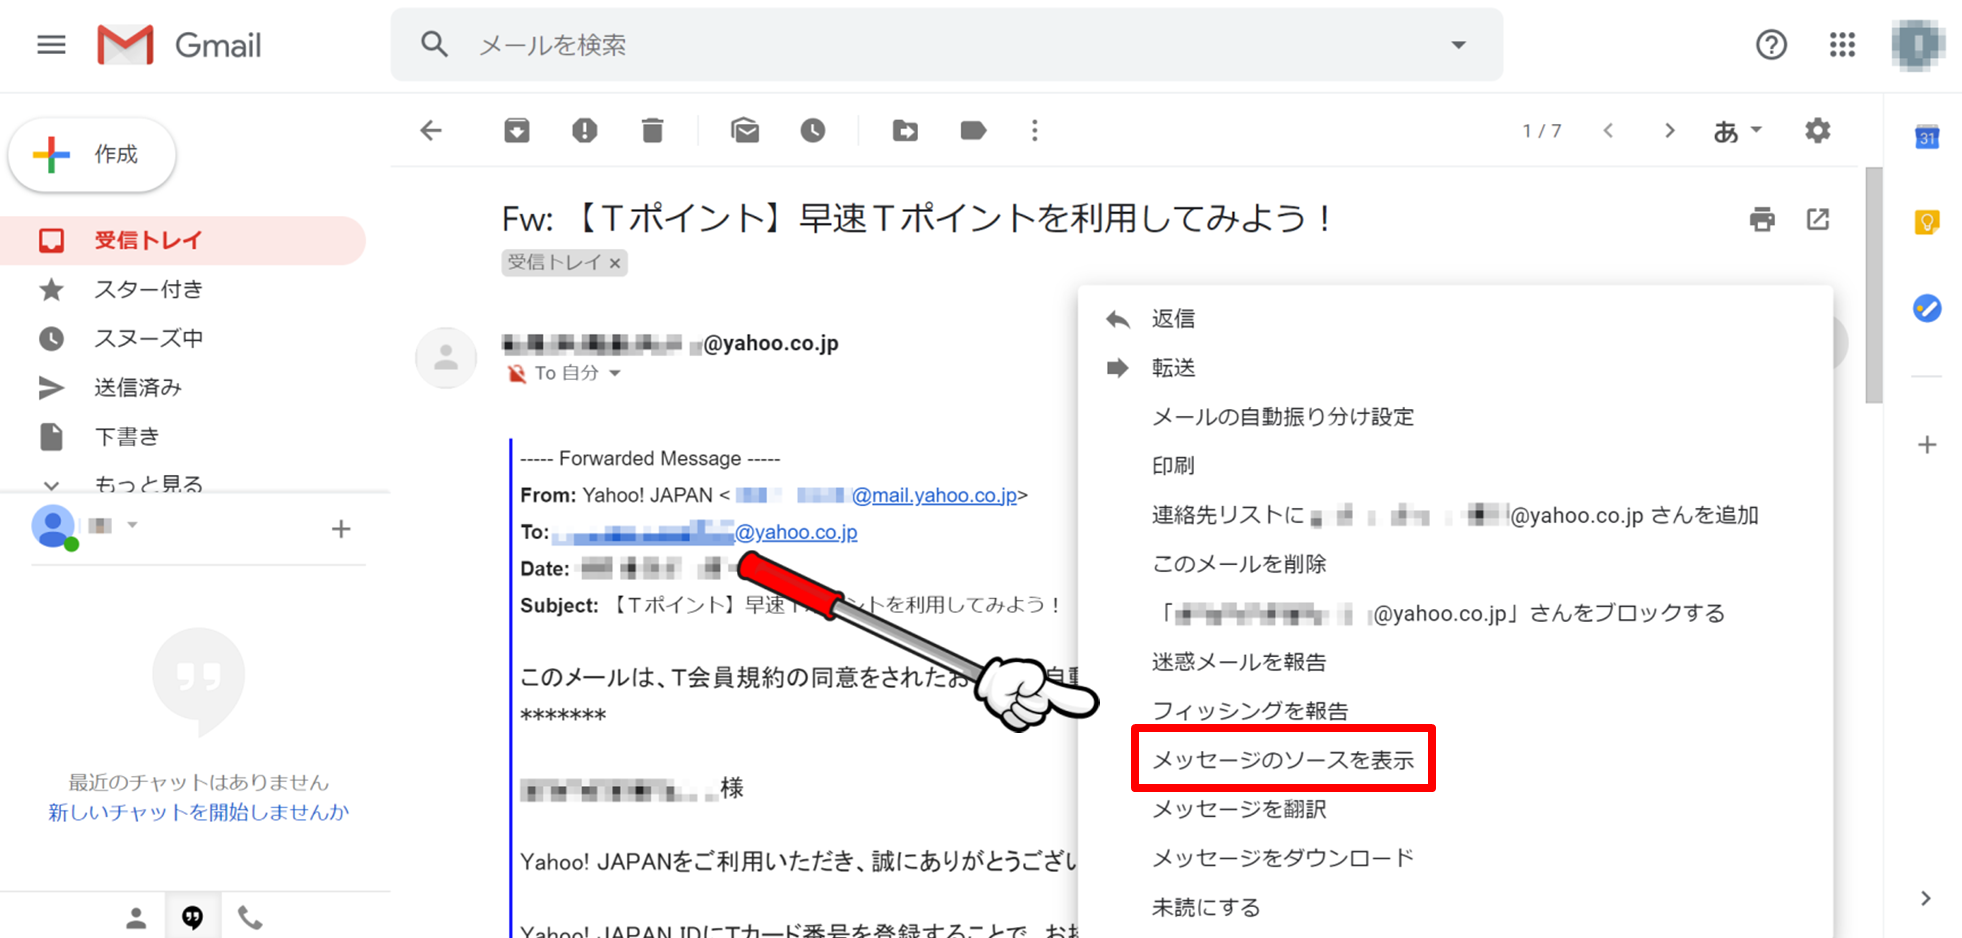Go to the newer message chevron
Viewport: 1962px width, 938px height.
(x=1608, y=130)
